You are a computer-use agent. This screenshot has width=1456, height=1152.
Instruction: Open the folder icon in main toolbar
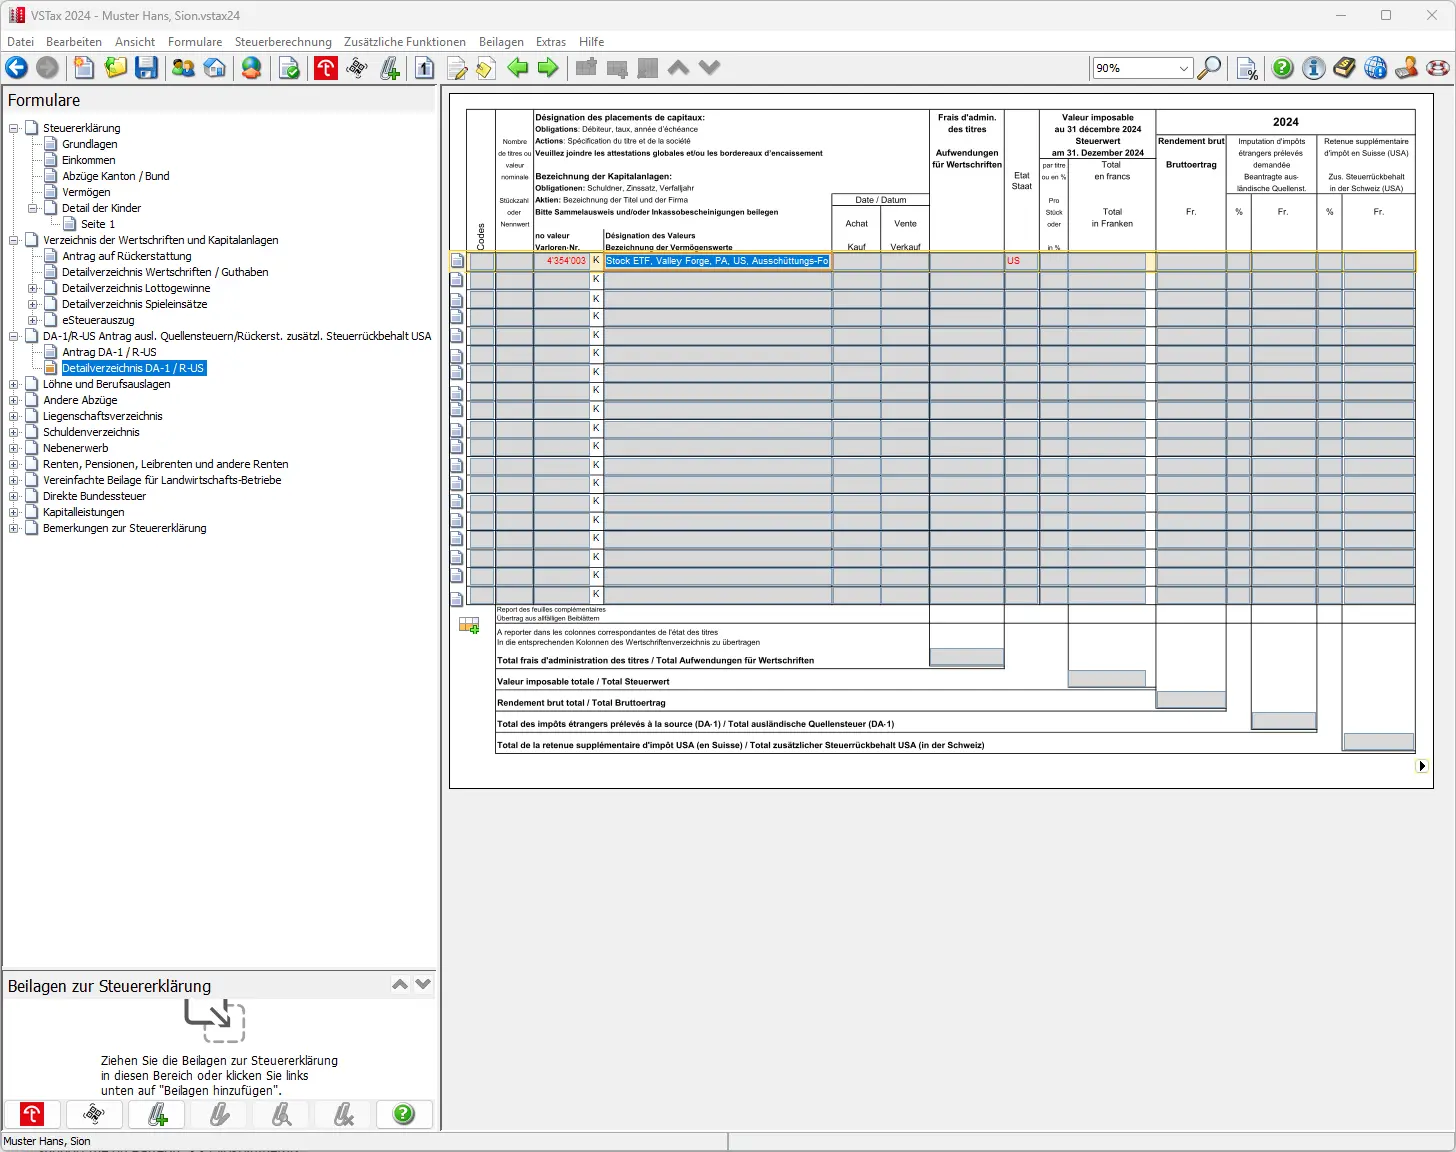(116, 68)
